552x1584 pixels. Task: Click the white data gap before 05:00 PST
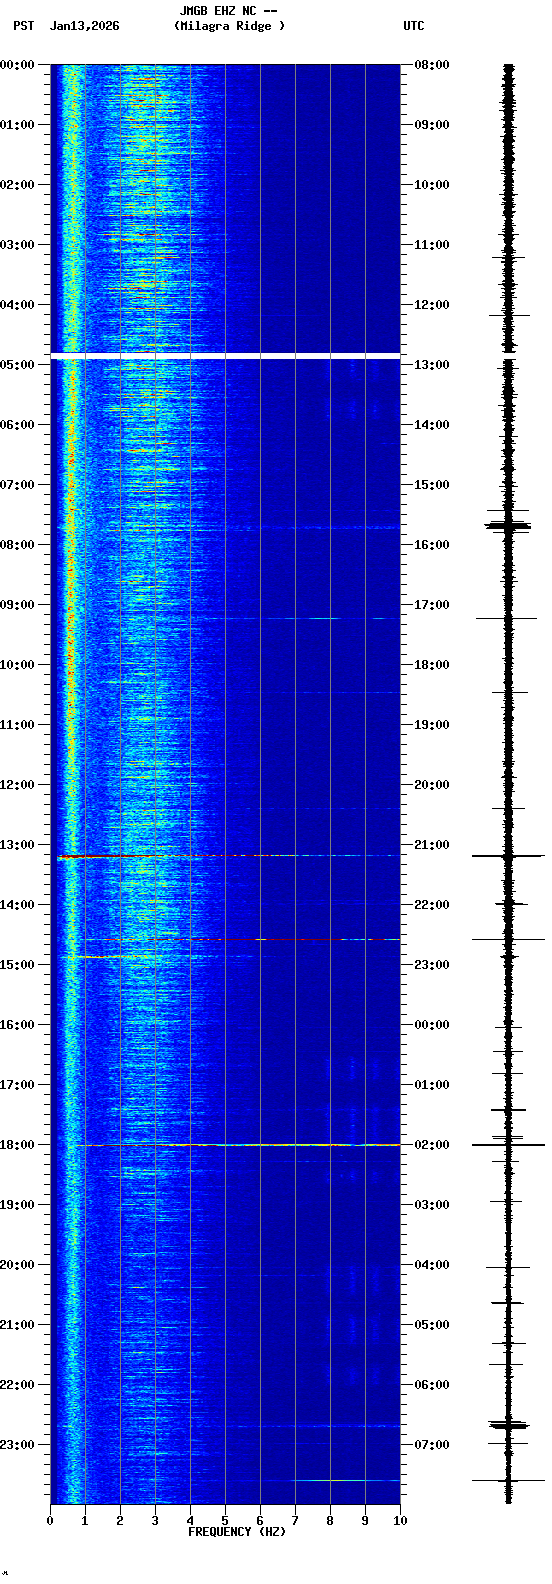(x=225, y=356)
